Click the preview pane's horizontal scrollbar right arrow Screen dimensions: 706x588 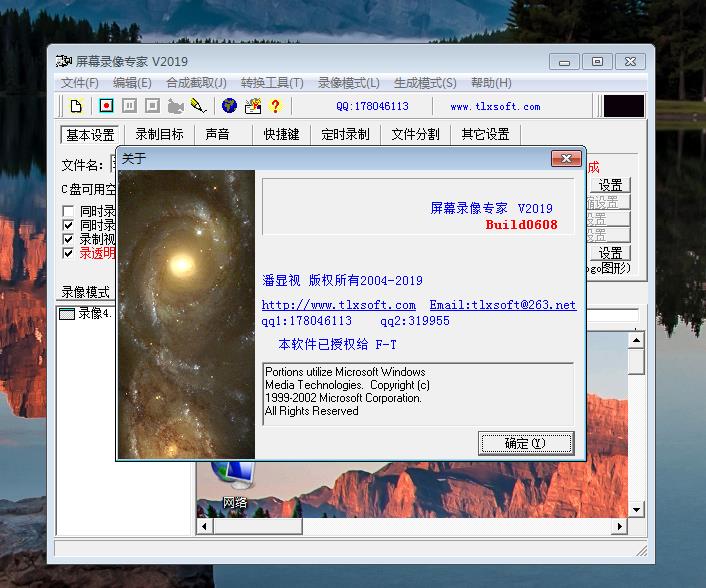(x=619, y=526)
